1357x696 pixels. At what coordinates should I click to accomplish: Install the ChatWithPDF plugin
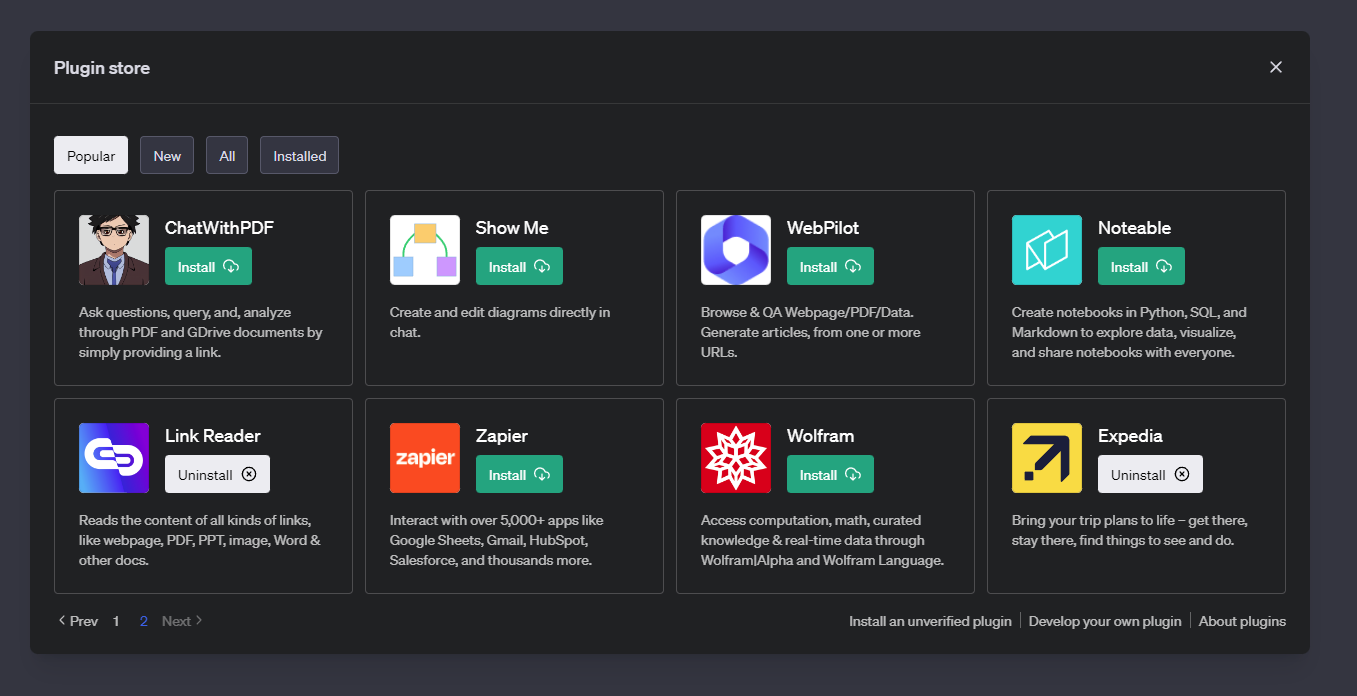[x=208, y=266]
